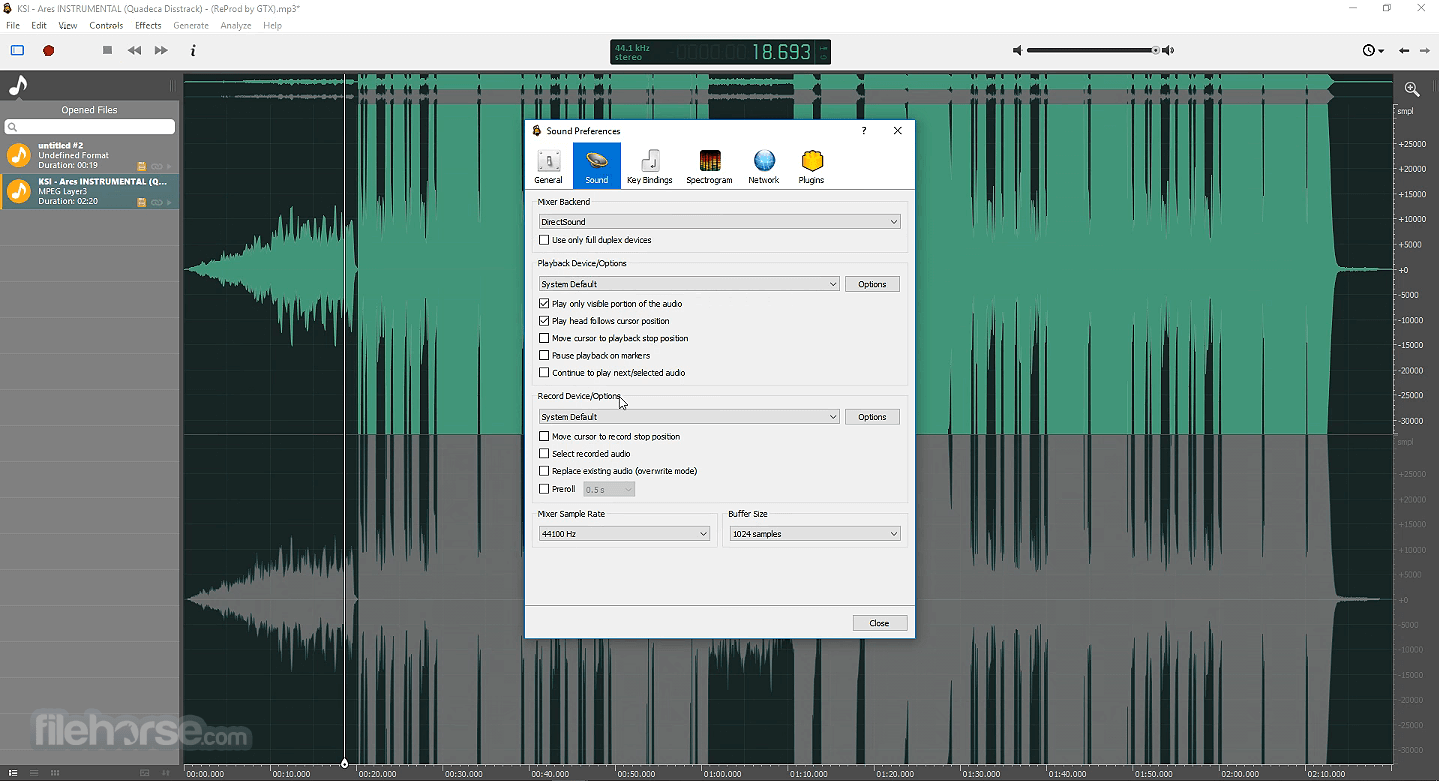Image resolution: width=1439 pixels, height=781 pixels.
Task: Click Options button for Record Device
Action: (x=872, y=417)
